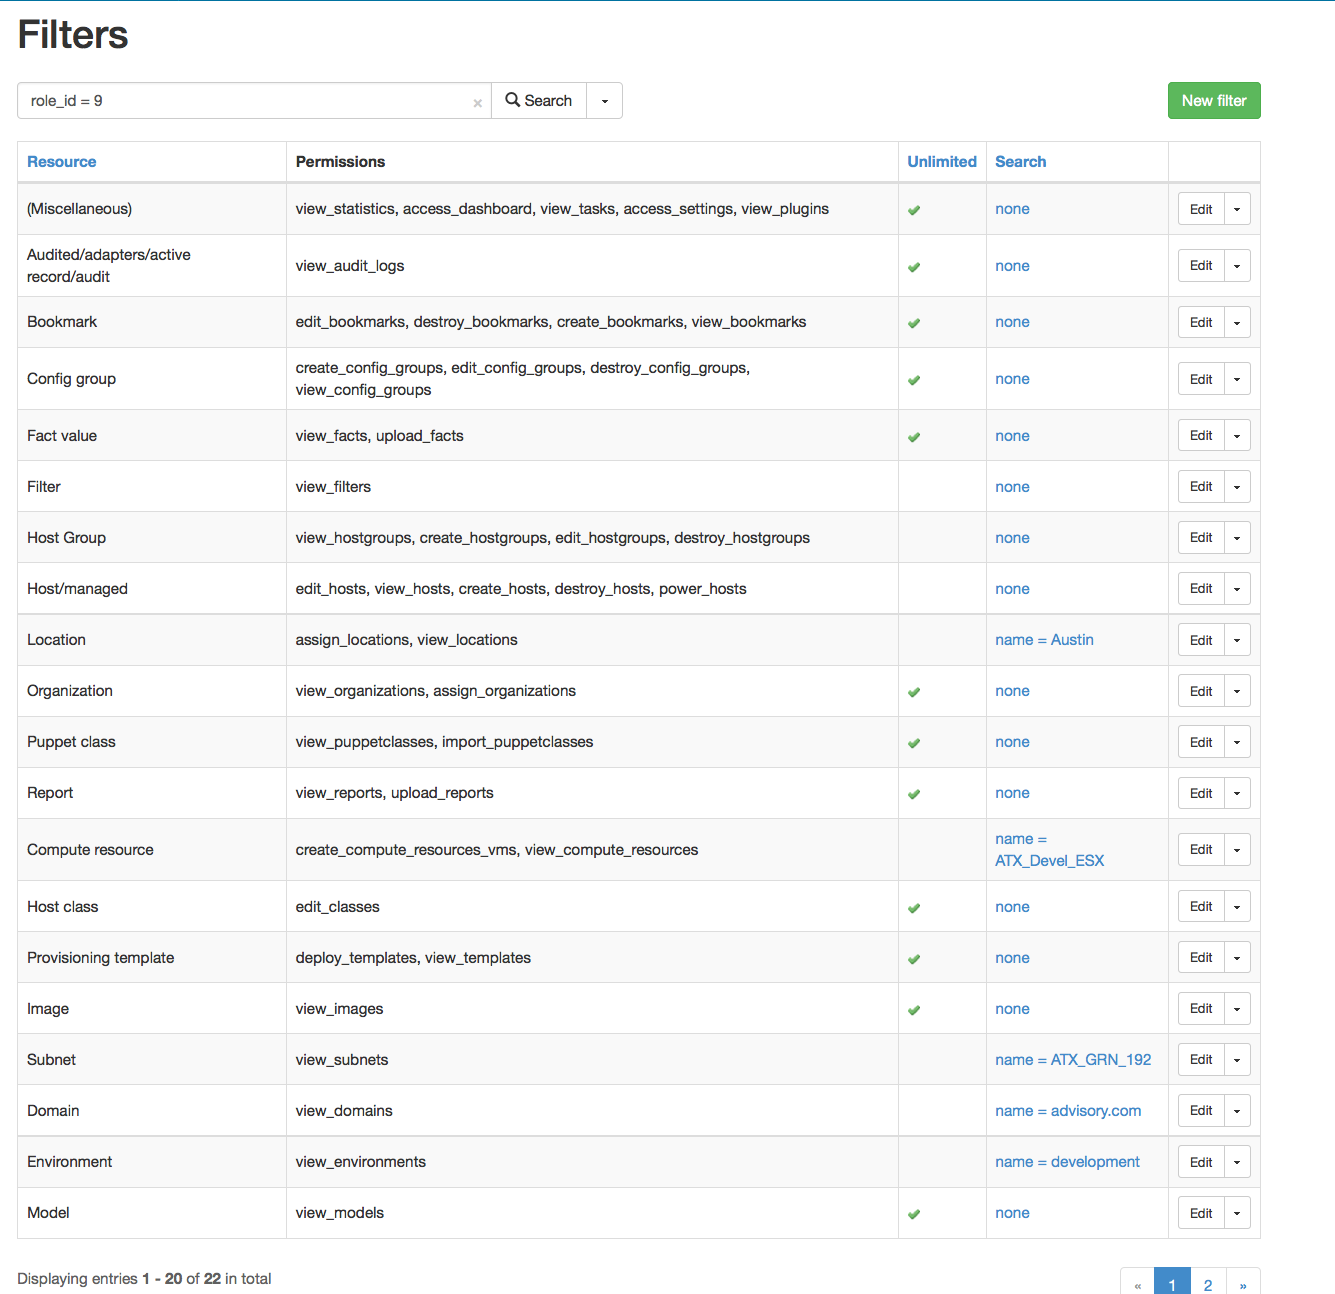Viewport: 1335px width, 1294px height.
Task: Click the green unlimited checkmark for Report
Action: click(x=914, y=794)
